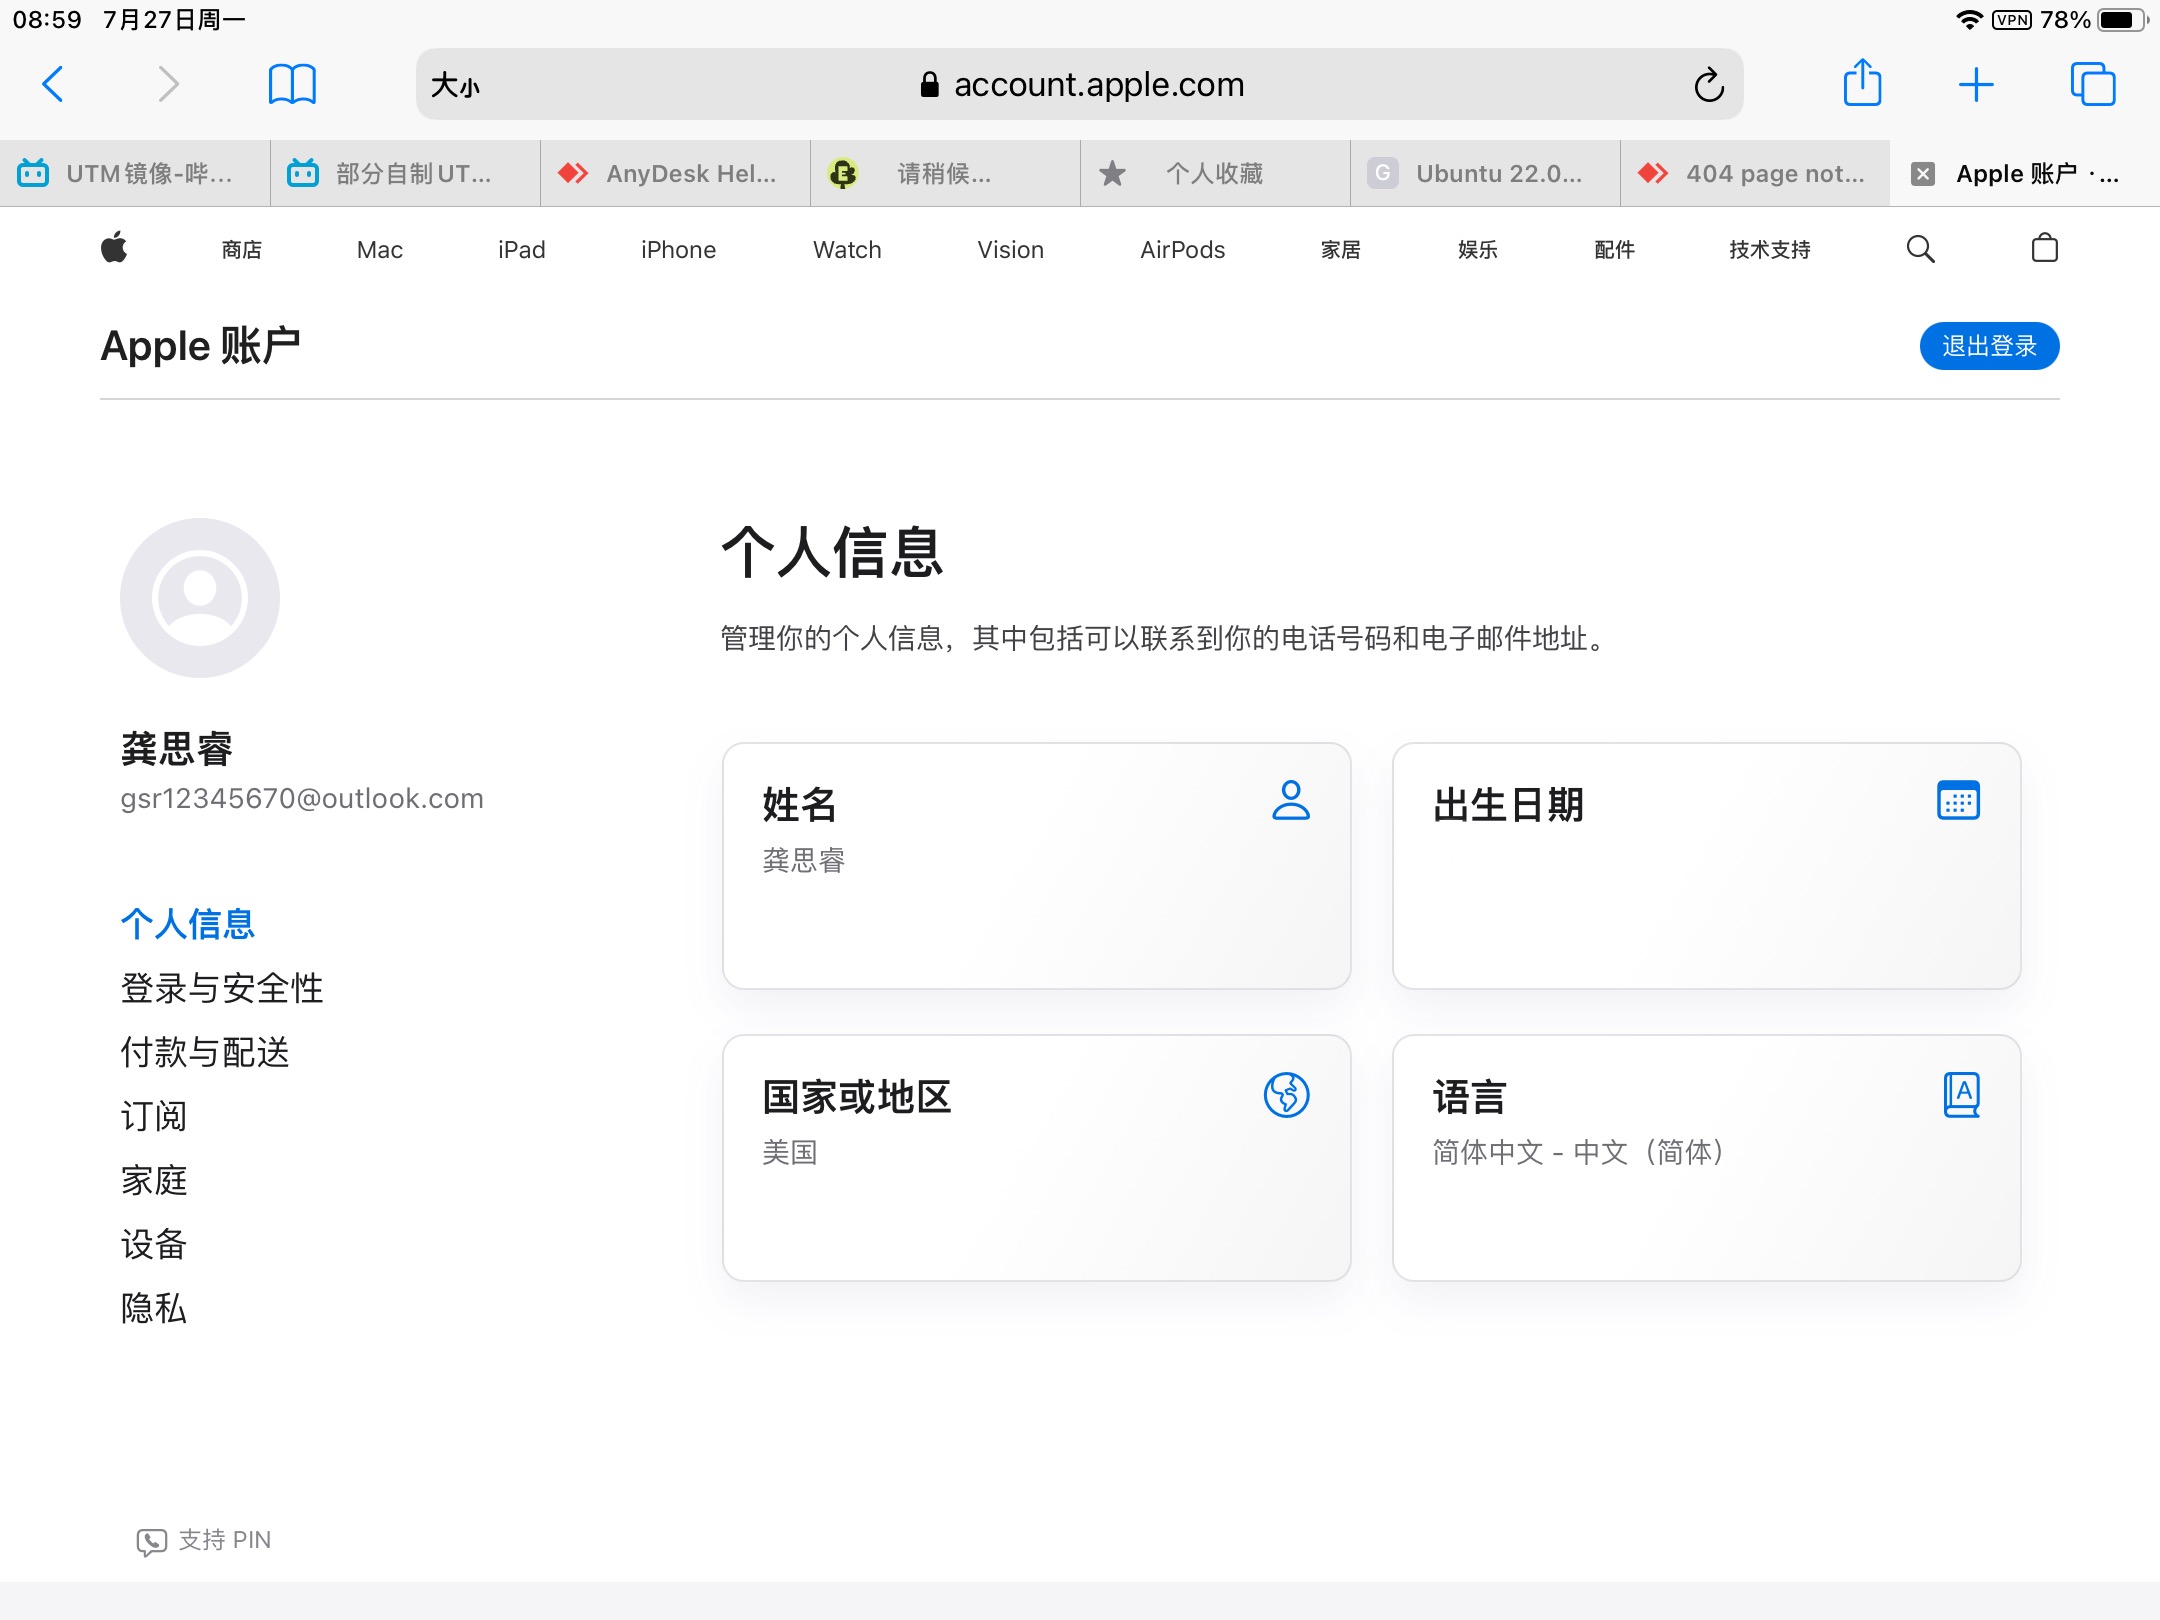Image resolution: width=2160 pixels, height=1620 pixels.
Task: Tap the Safari forward arrow
Action: click(168, 84)
